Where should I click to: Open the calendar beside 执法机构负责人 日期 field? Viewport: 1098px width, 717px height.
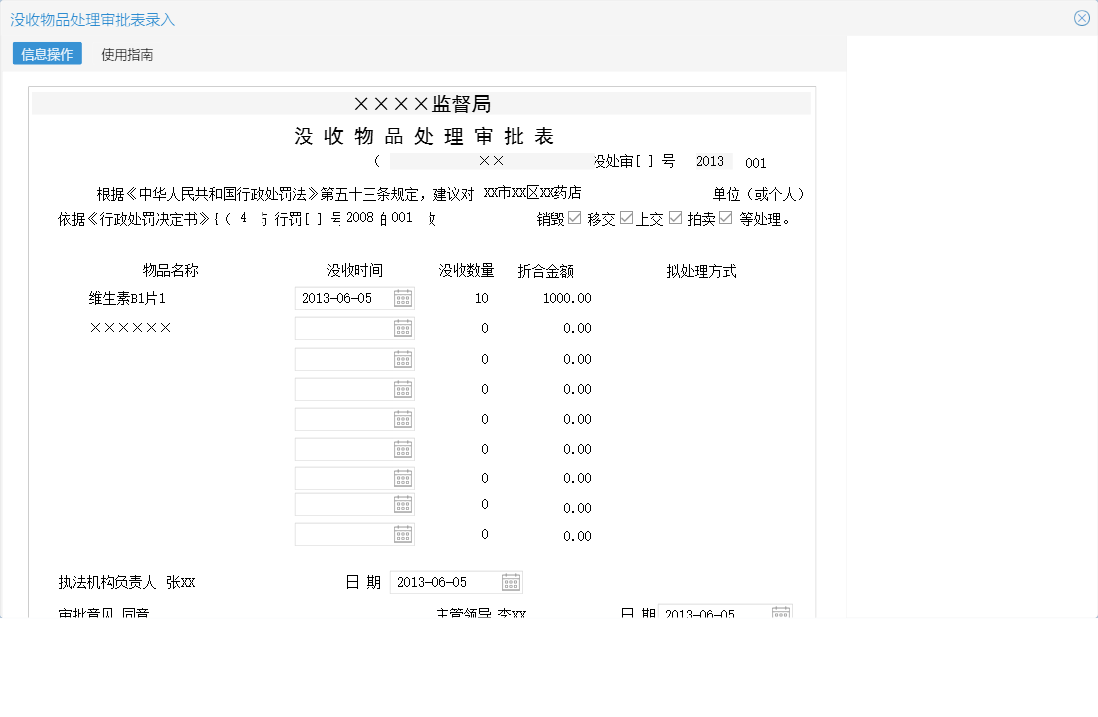coord(510,581)
